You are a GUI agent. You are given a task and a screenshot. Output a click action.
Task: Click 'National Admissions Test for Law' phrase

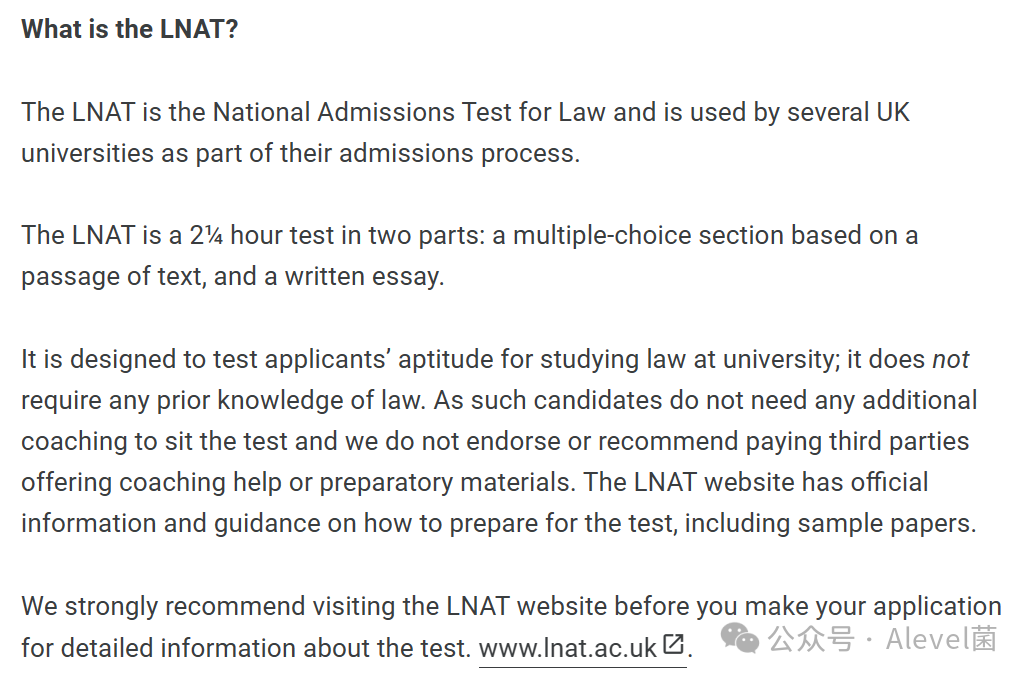pyautogui.click(x=409, y=112)
